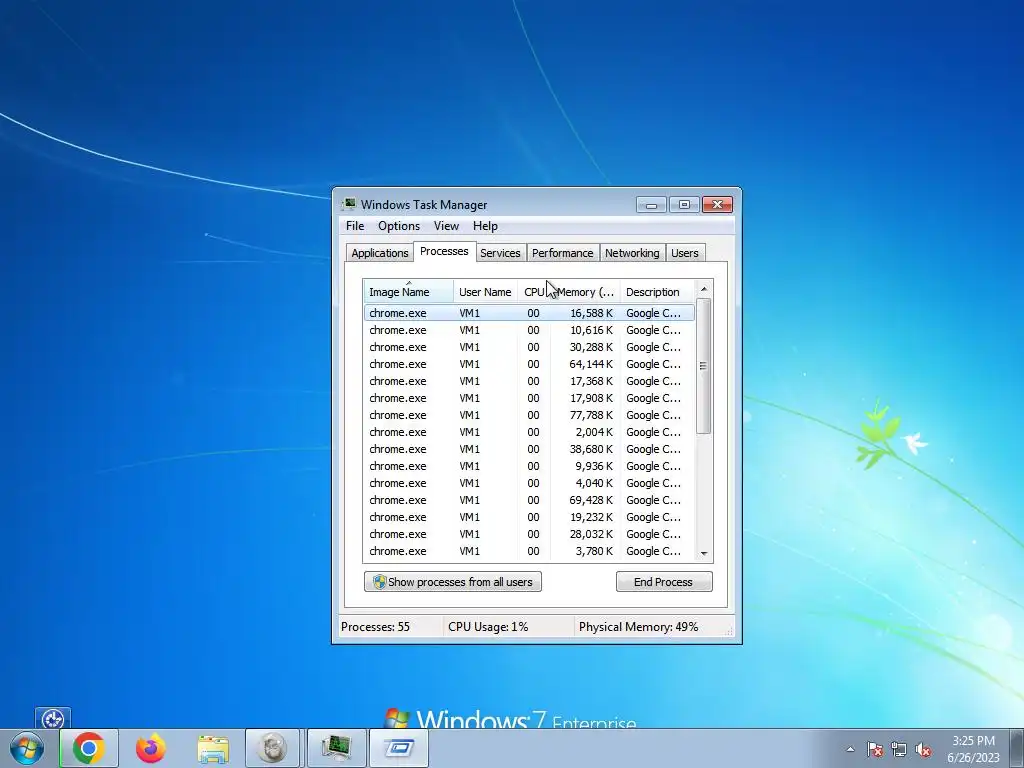
Task: Click the muted volume tray icon
Action: tap(923, 750)
